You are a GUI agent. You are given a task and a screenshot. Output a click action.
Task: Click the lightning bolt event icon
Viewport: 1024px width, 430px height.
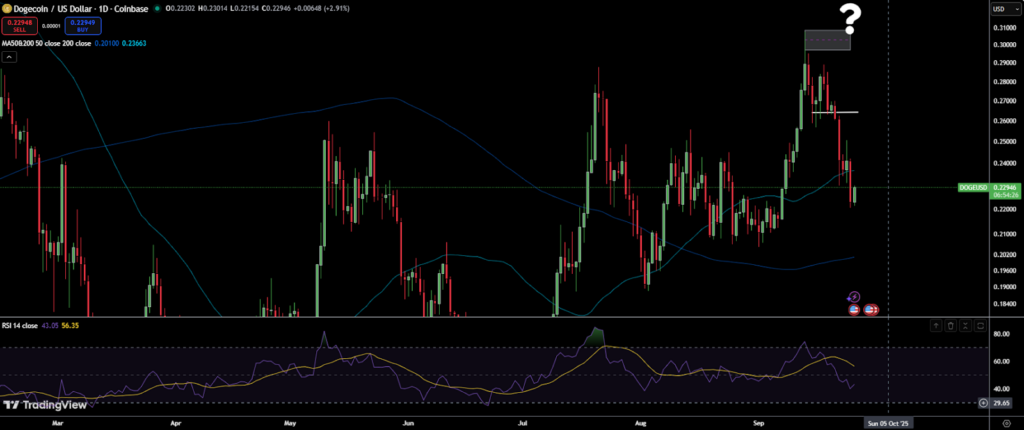tap(854, 297)
